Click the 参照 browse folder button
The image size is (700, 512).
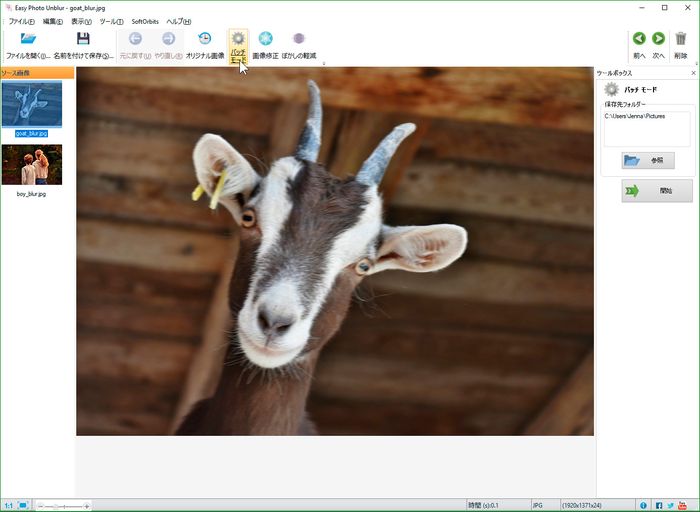(x=648, y=160)
